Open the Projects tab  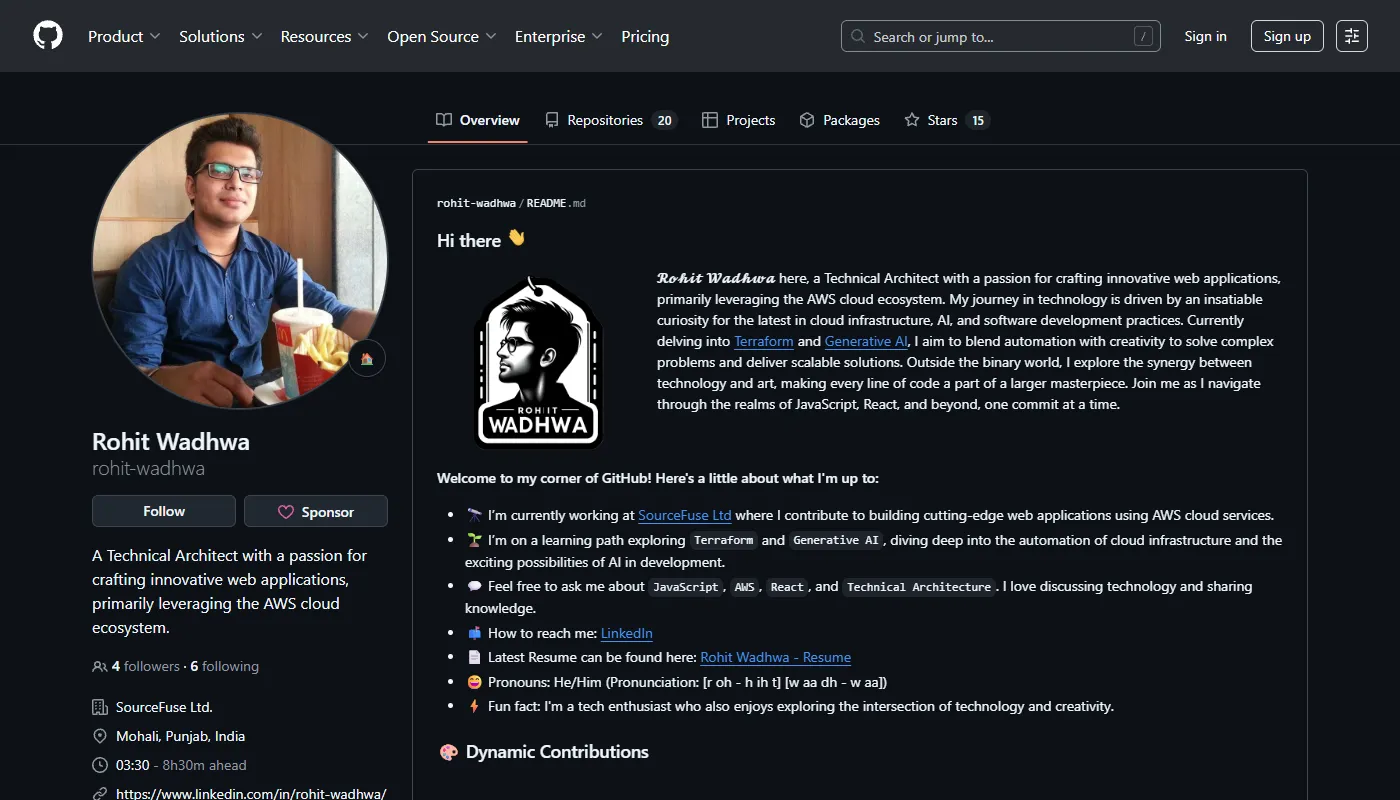[x=739, y=120]
